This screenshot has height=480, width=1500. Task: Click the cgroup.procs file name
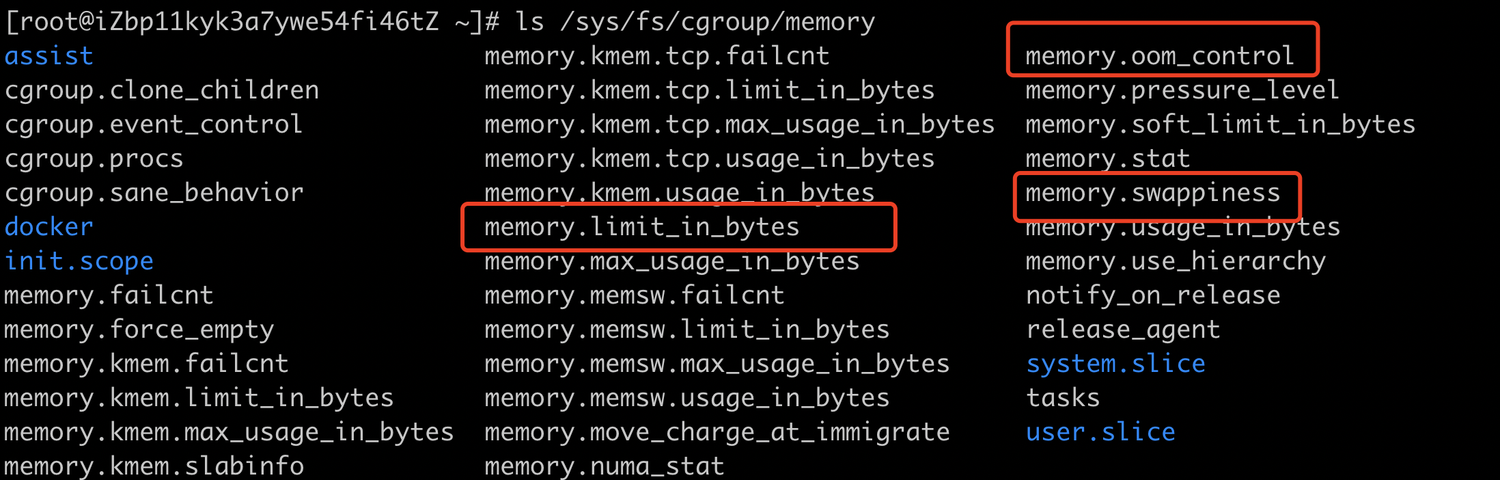94,159
